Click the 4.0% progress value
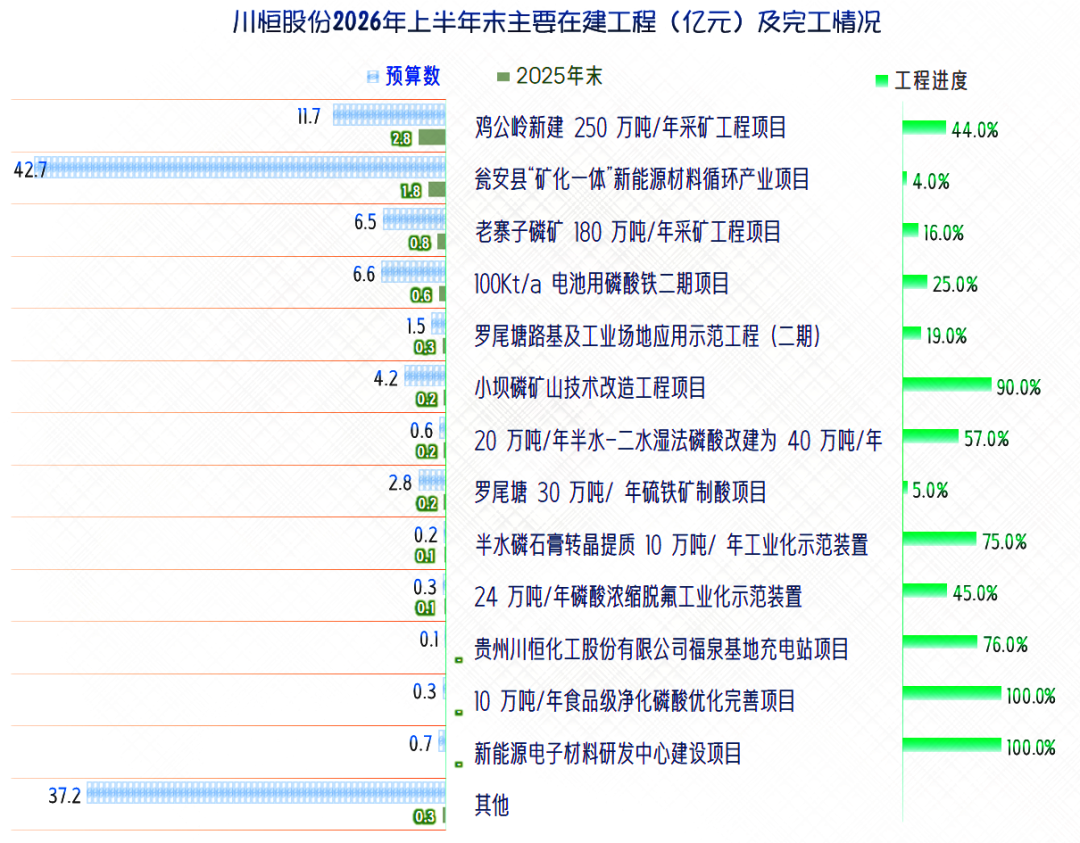 coord(931,182)
